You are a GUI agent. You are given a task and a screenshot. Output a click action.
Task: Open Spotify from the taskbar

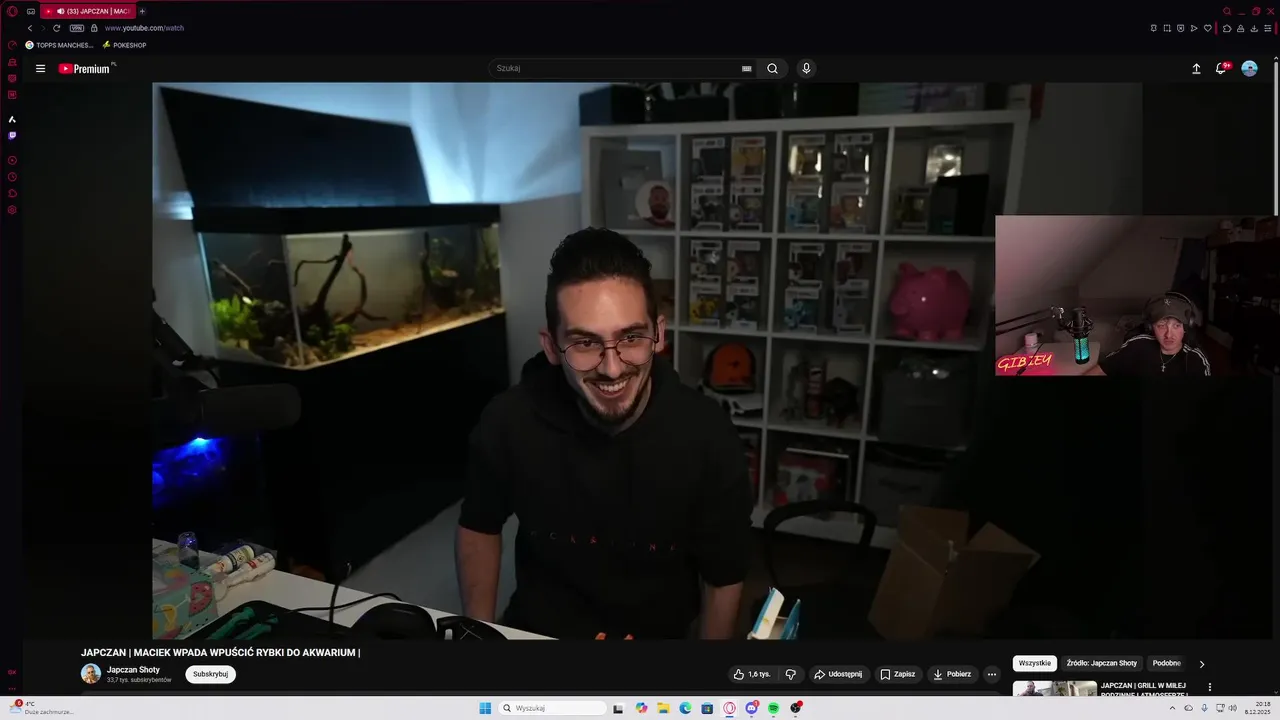point(773,708)
